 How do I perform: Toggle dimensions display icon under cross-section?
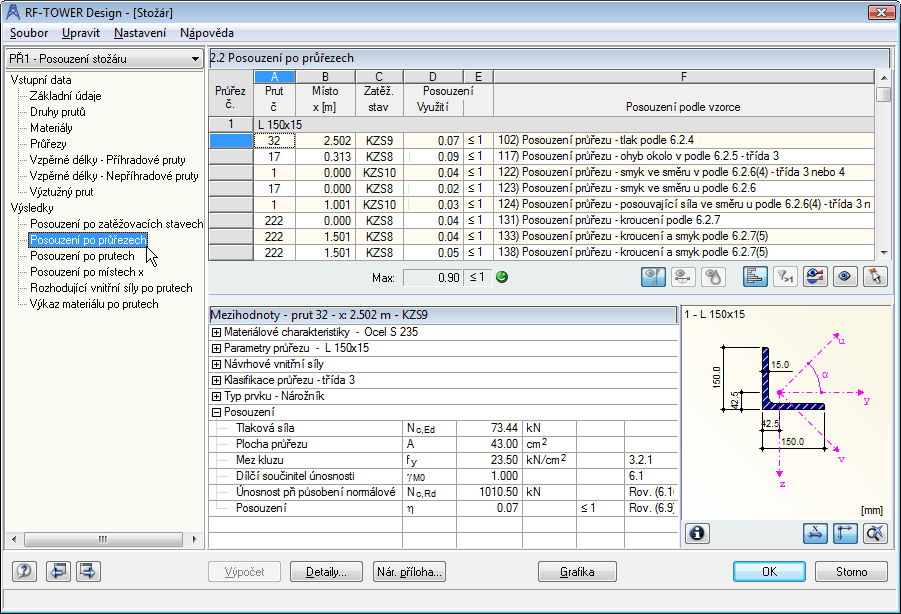pyautogui.click(x=815, y=534)
